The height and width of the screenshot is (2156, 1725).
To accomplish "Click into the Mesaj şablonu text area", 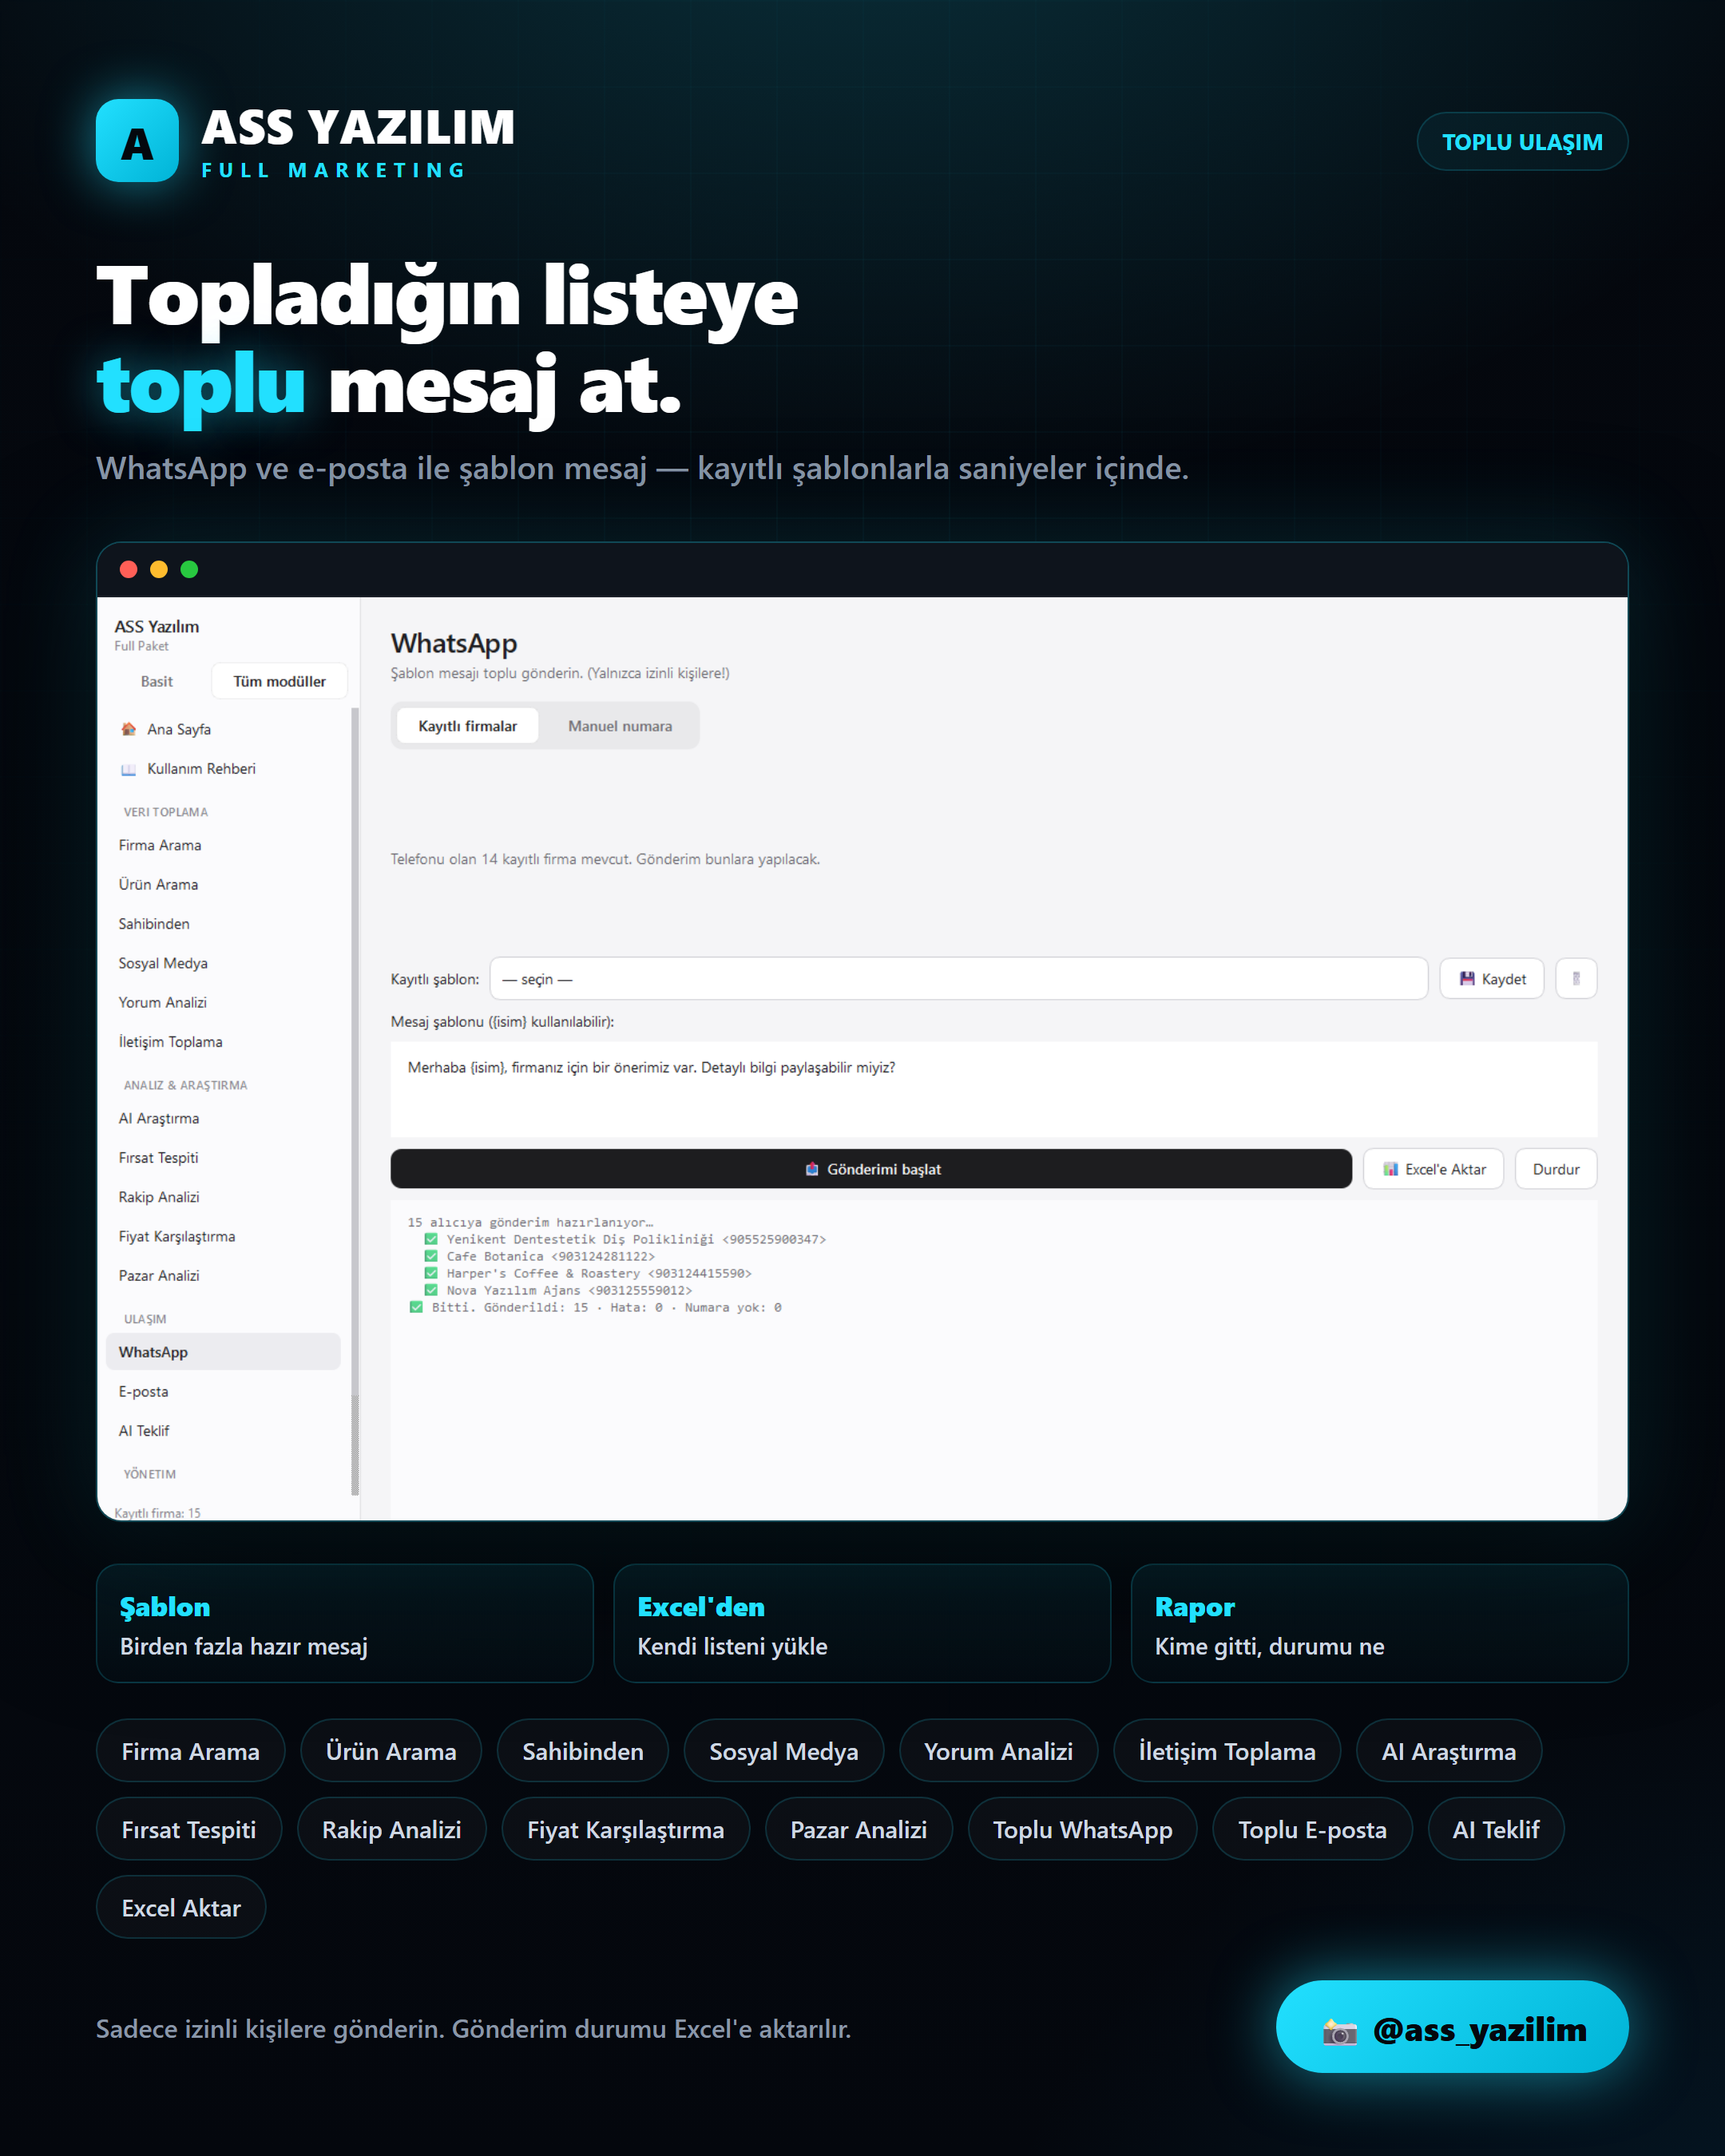I will pyautogui.click(x=993, y=1089).
